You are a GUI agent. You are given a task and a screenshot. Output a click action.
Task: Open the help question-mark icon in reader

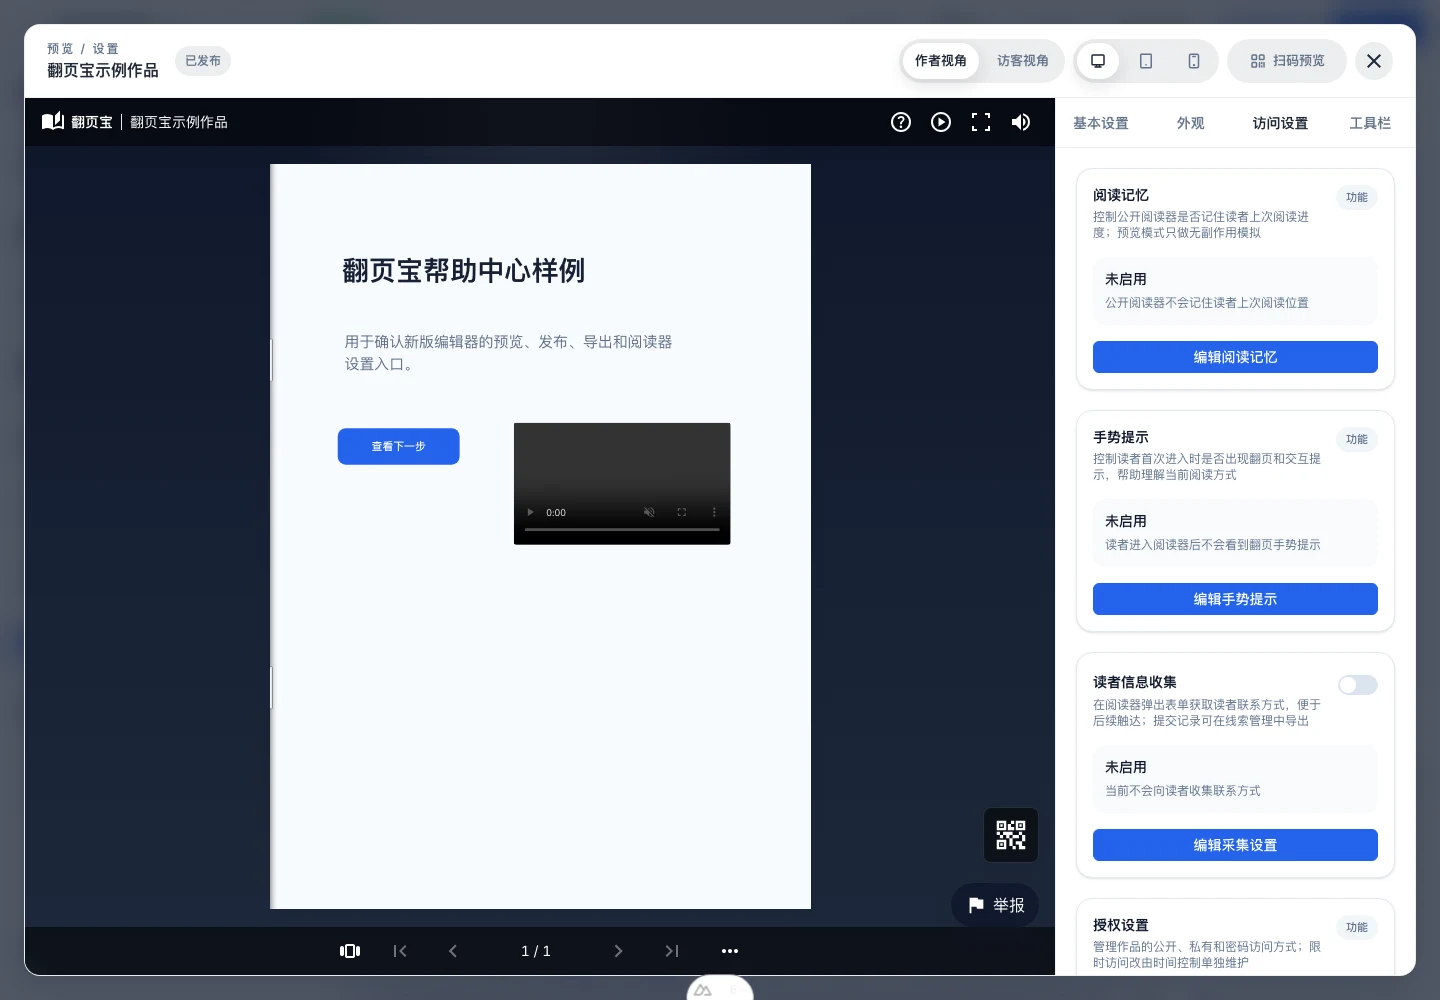coord(901,122)
